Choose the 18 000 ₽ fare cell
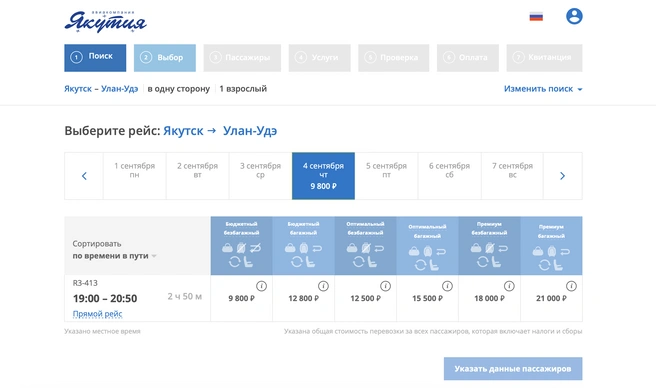Screen dimensions: 656x388 click(489, 298)
